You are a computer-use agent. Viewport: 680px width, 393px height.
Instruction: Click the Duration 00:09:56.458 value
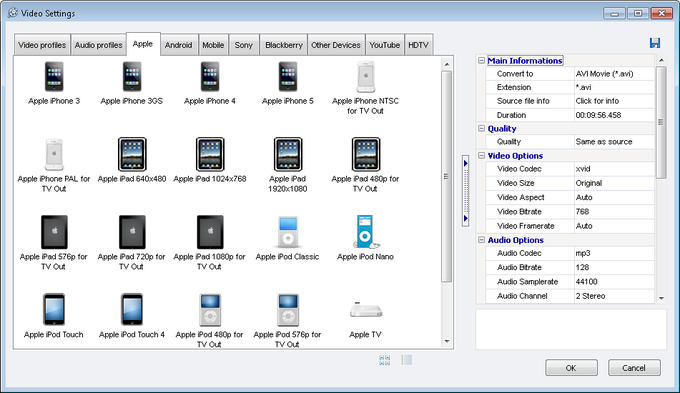(x=614, y=115)
